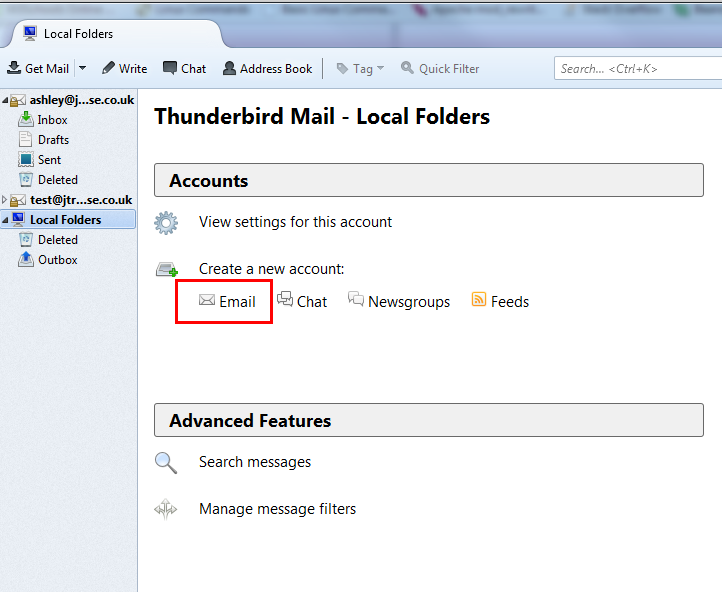Open Deleted folder under ashley account
The height and width of the screenshot is (592, 722).
pos(58,180)
